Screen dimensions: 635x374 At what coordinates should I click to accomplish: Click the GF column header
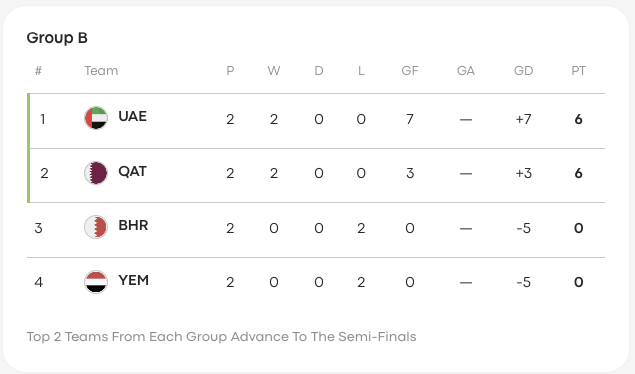410,71
